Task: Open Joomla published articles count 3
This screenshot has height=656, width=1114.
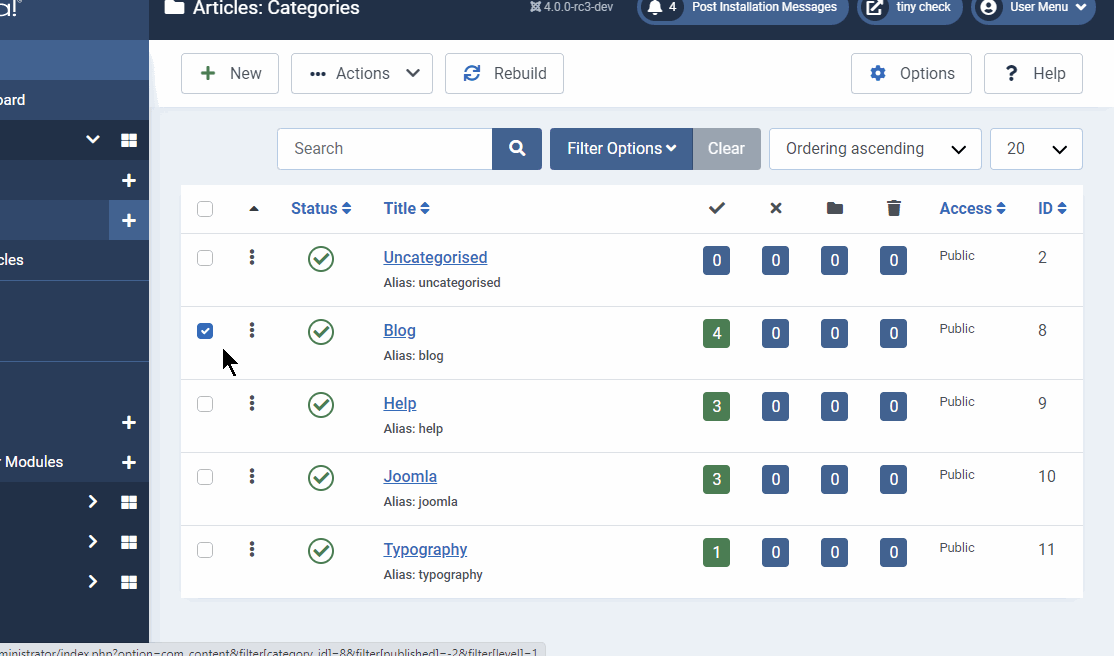Action: [x=716, y=479]
